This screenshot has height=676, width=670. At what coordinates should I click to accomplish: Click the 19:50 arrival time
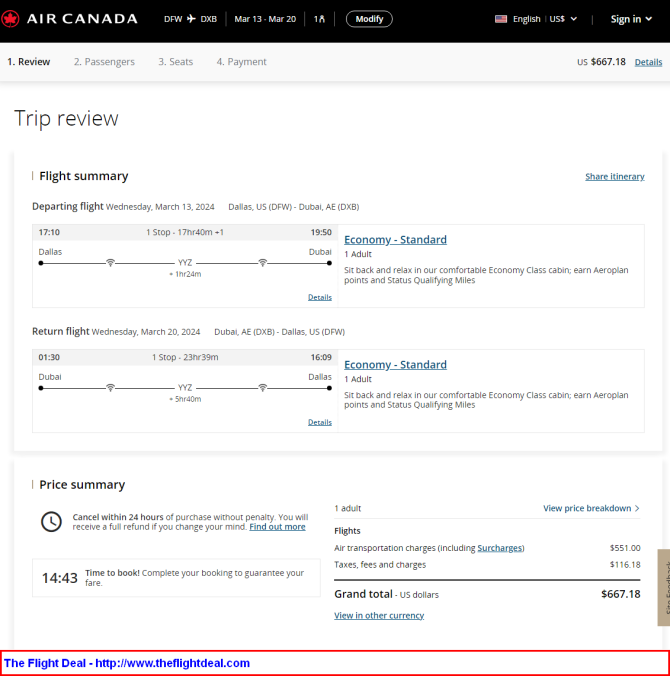coord(321,232)
